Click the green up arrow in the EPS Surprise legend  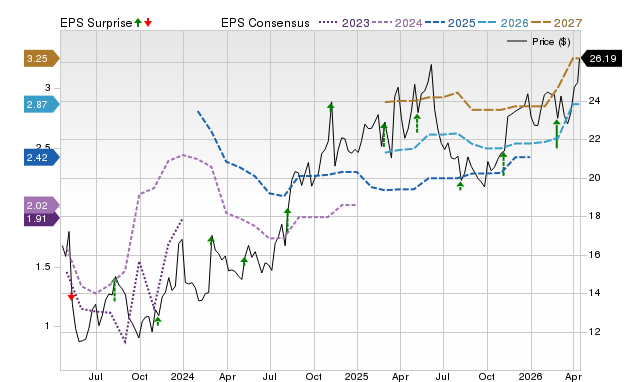click(x=138, y=23)
